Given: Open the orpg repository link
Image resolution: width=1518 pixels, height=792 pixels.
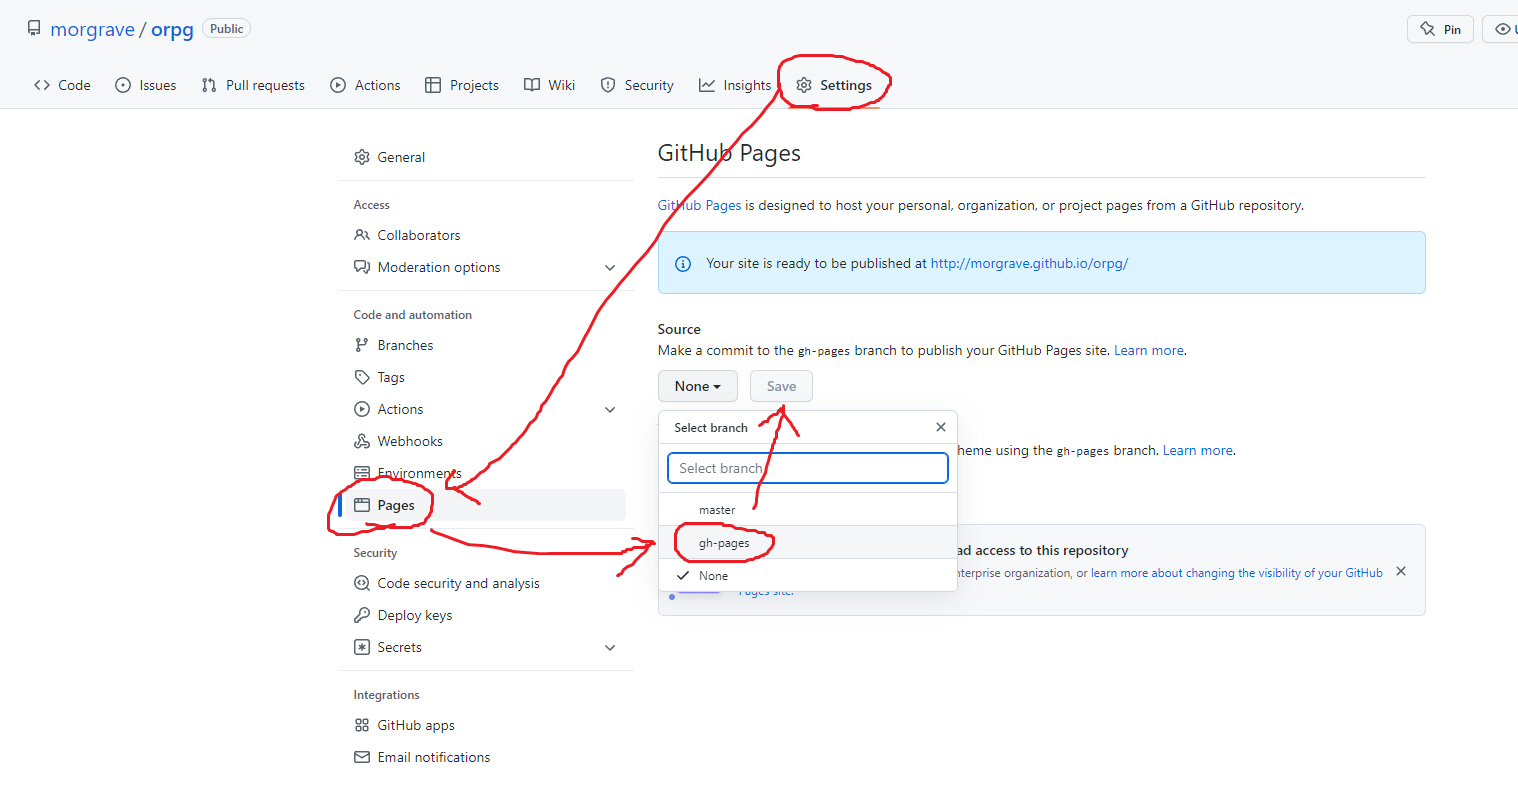Looking at the screenshot, I should [x=172, y=29].
